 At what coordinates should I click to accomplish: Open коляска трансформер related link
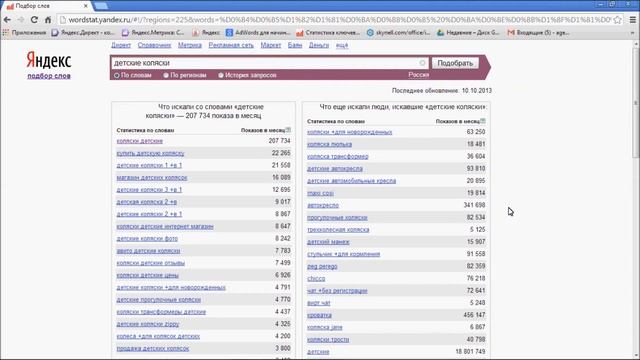click(338, 156)
